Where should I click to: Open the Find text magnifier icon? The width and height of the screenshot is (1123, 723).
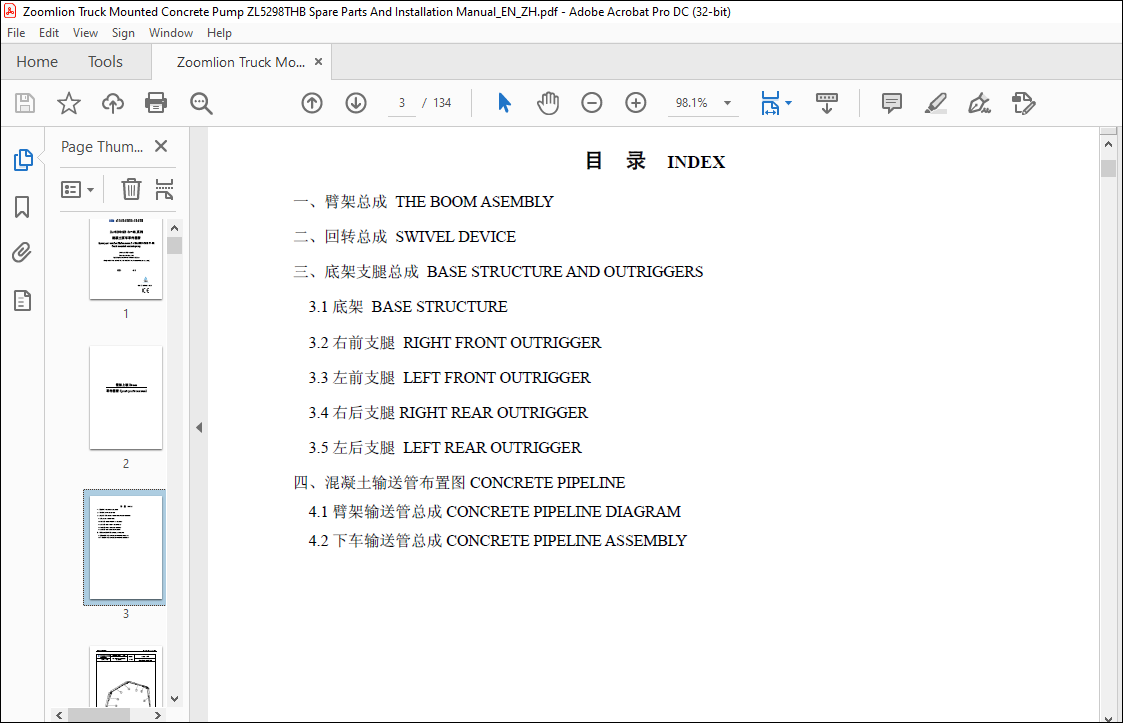201,103
